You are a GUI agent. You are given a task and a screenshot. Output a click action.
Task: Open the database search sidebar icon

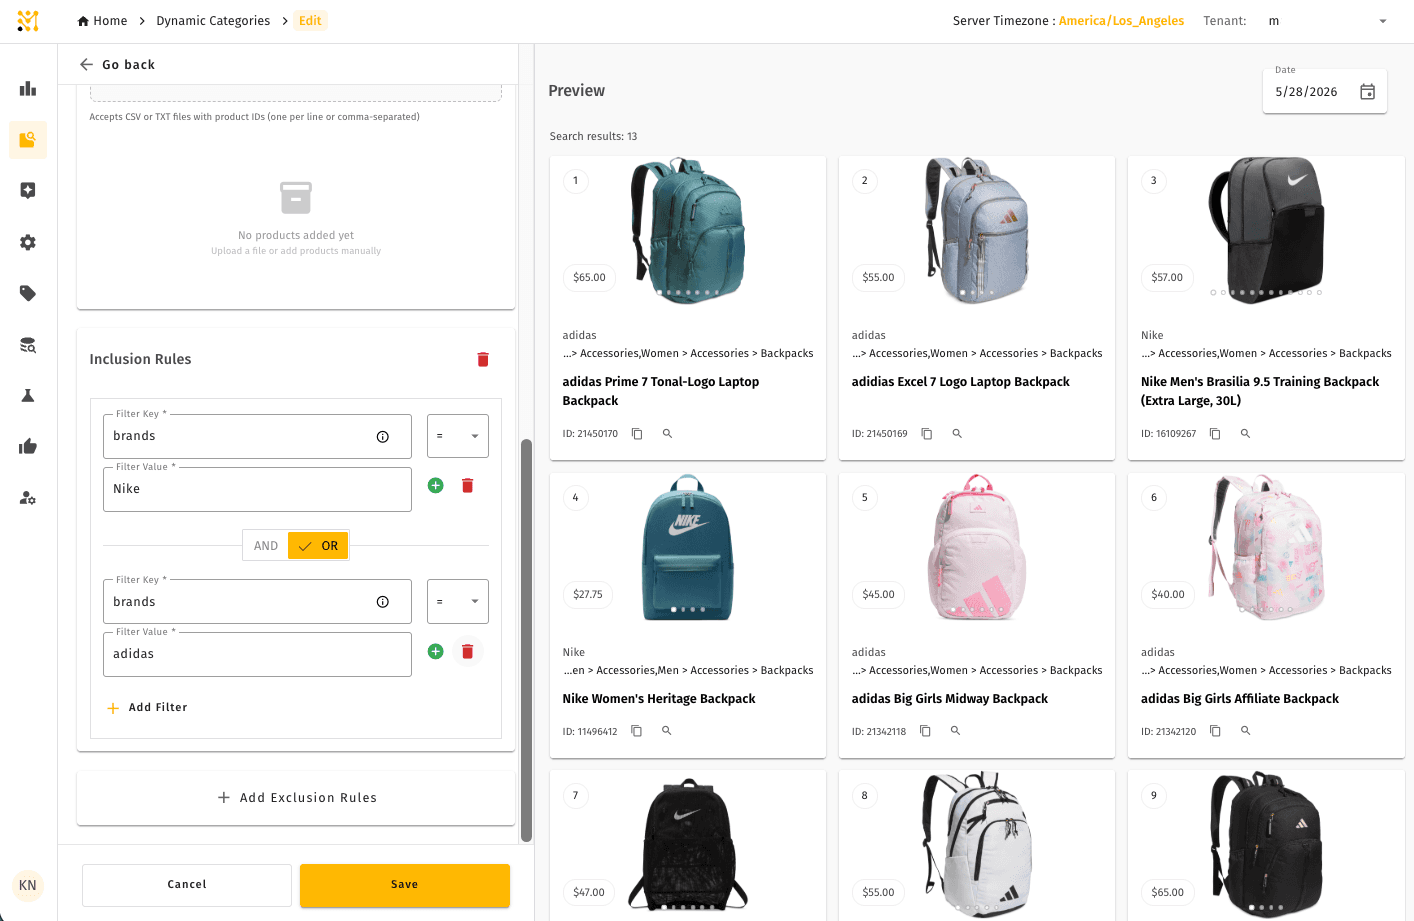28,345
